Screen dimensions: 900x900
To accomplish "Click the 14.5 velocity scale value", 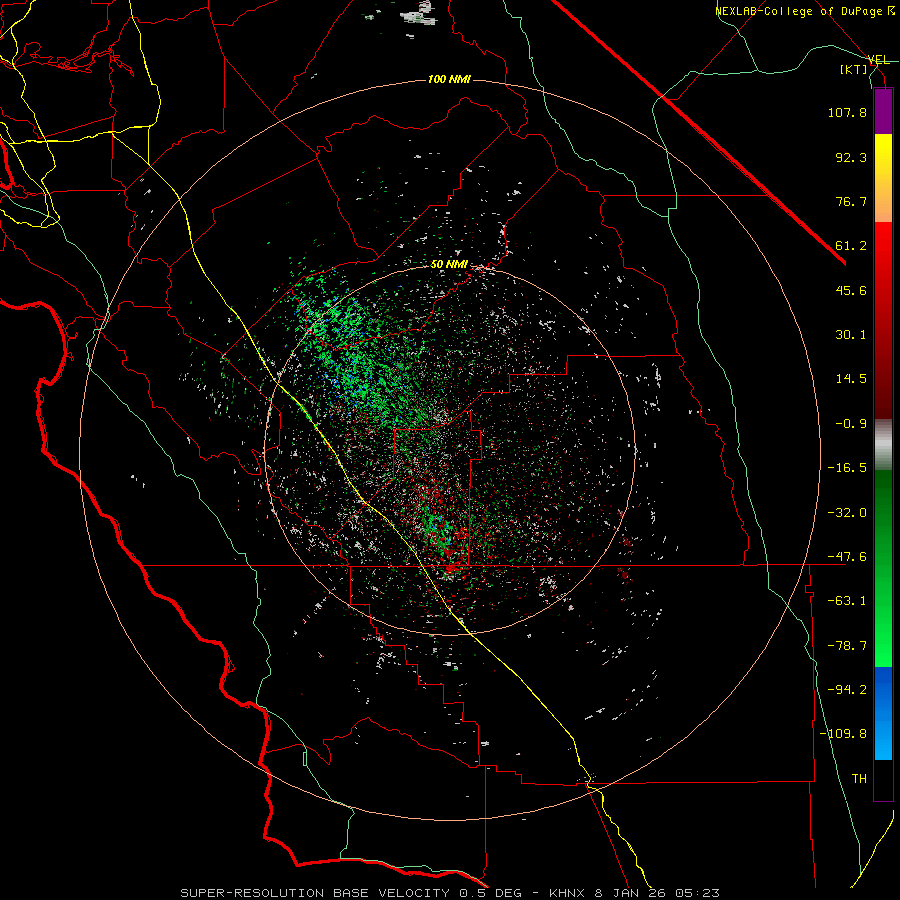I will [x=851, y=379].
